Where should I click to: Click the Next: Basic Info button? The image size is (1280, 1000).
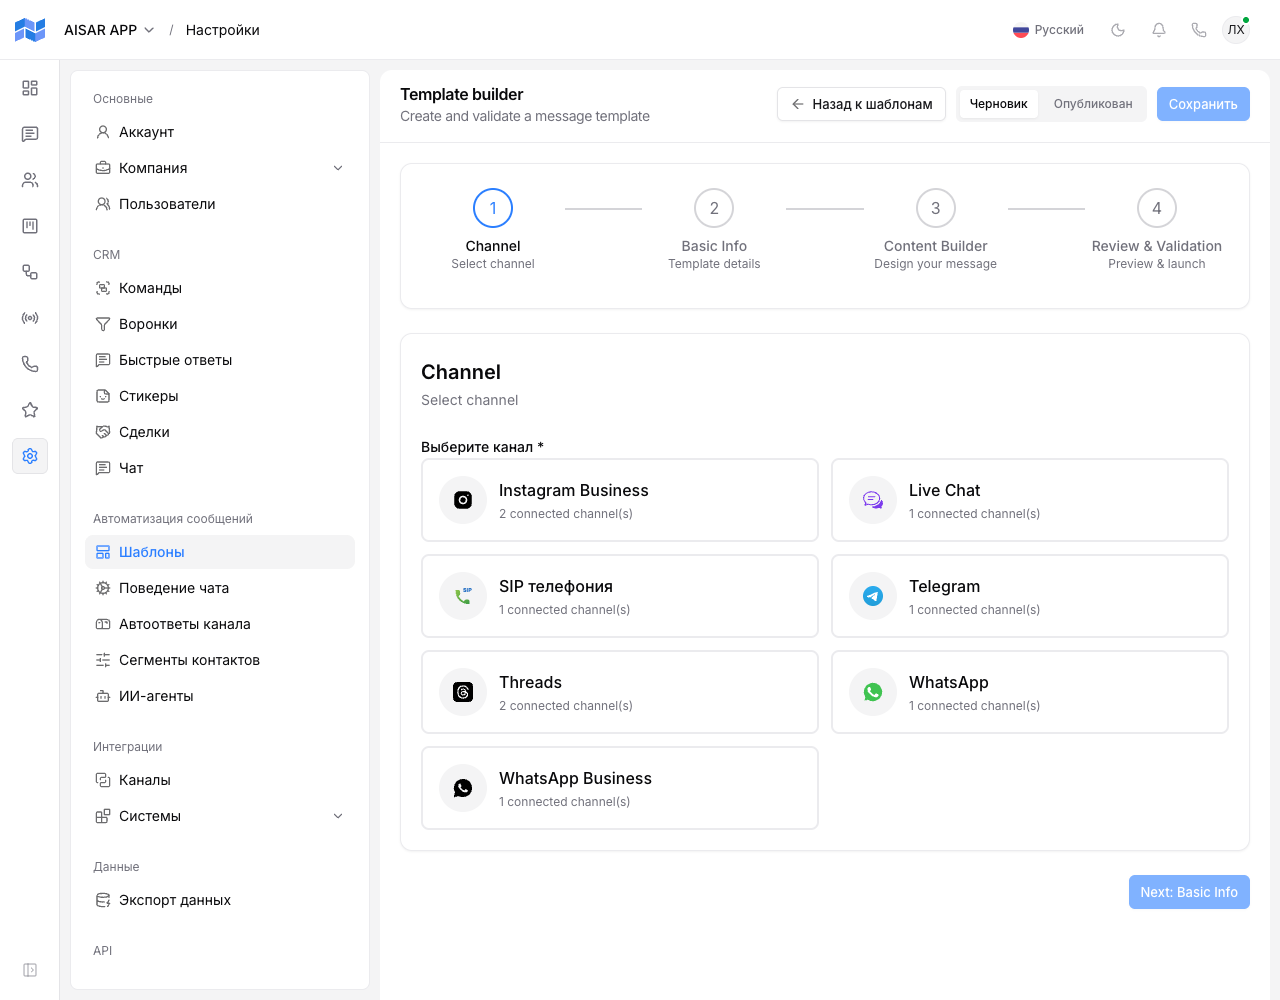[x=1189, y=892]
